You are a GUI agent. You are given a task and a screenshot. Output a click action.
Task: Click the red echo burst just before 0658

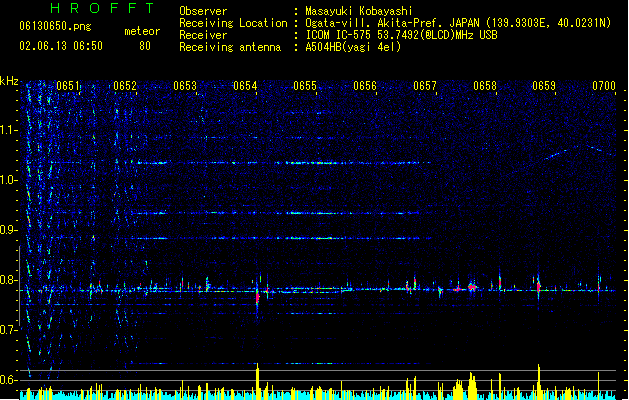(x=472, y=287)
